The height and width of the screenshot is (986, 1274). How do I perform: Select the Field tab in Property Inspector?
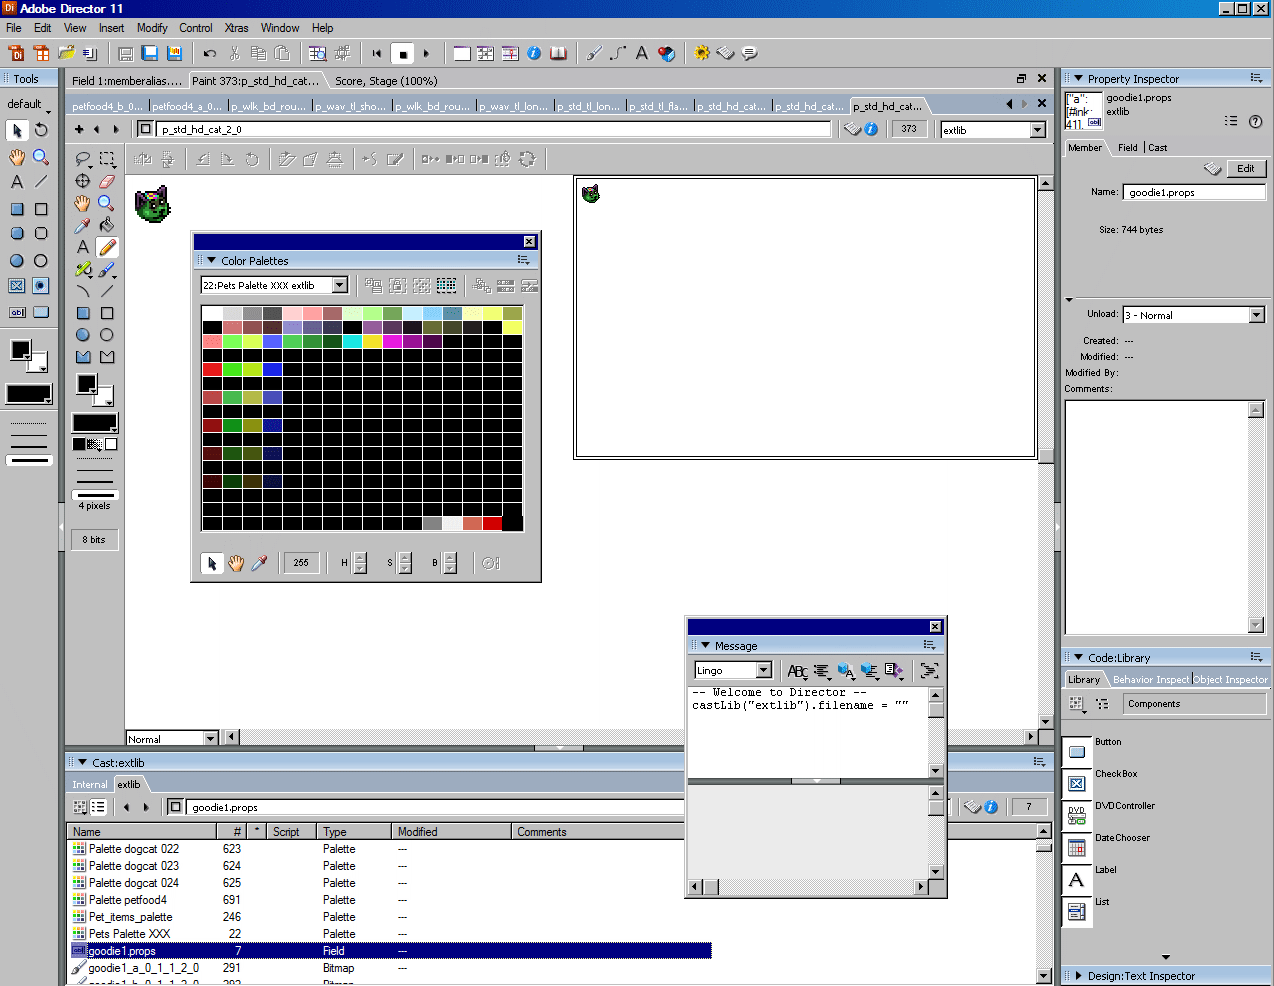1128,147
